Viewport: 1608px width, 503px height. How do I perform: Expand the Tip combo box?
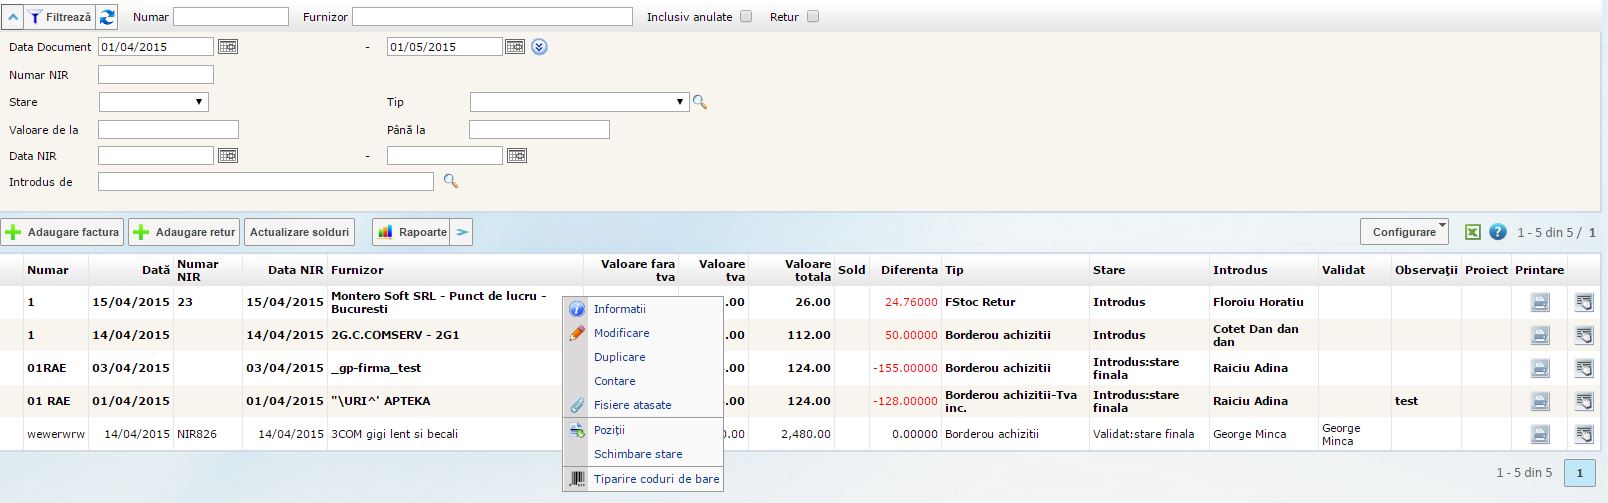click(x=579, y=102)
